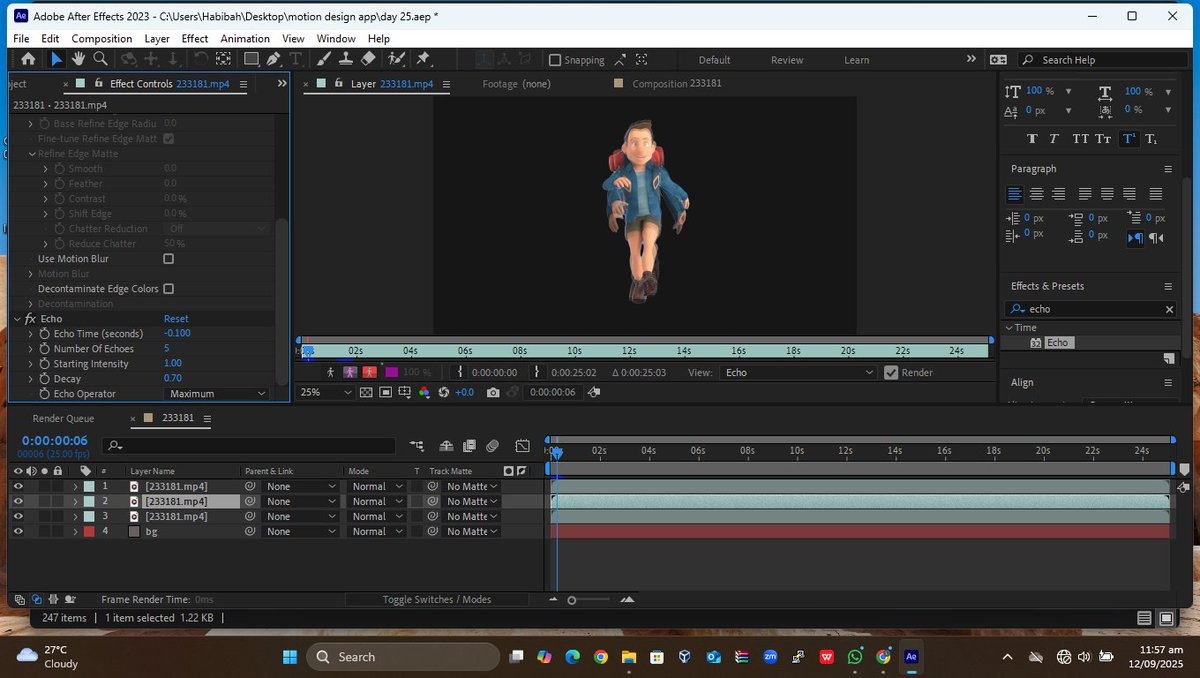
Task: Hide layer 3 with eye icon
Action: [18, 516]
